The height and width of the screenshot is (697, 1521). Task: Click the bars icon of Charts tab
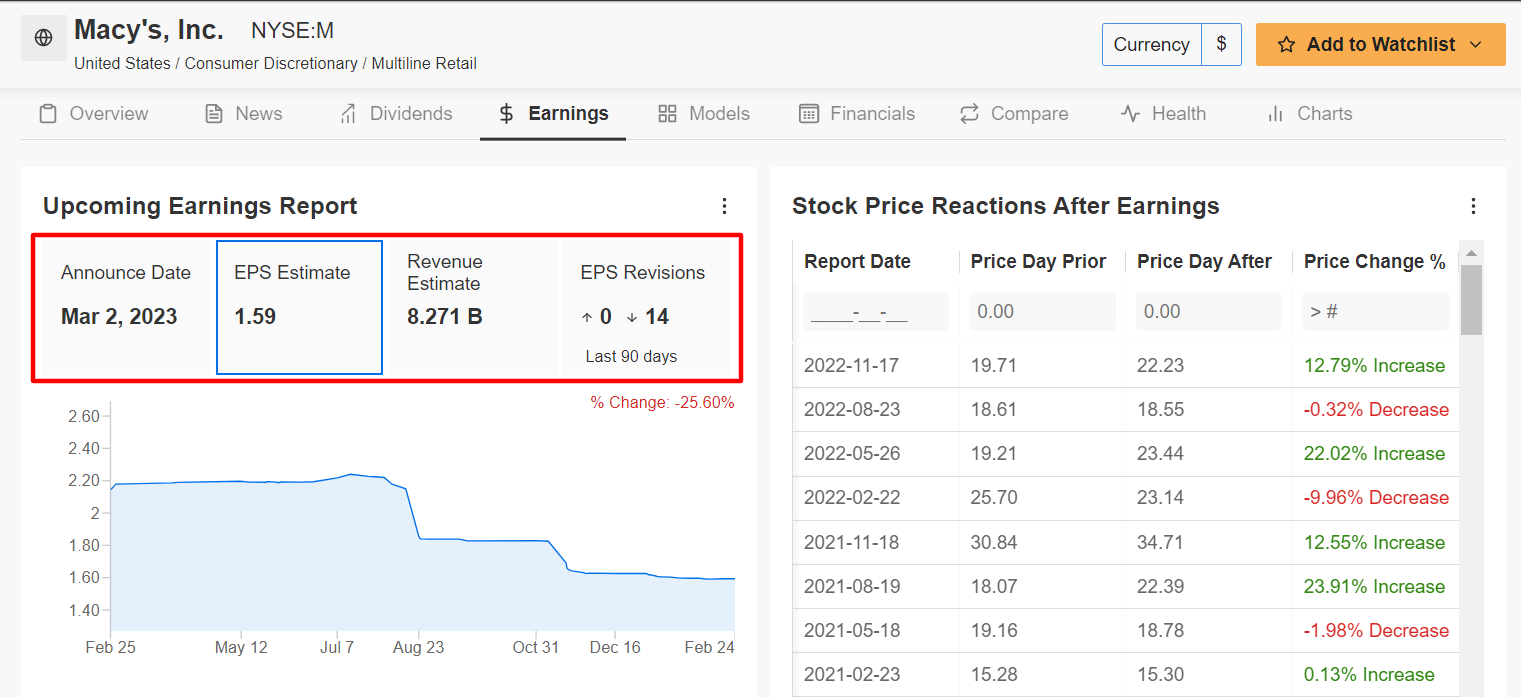tap(1275, 114)
